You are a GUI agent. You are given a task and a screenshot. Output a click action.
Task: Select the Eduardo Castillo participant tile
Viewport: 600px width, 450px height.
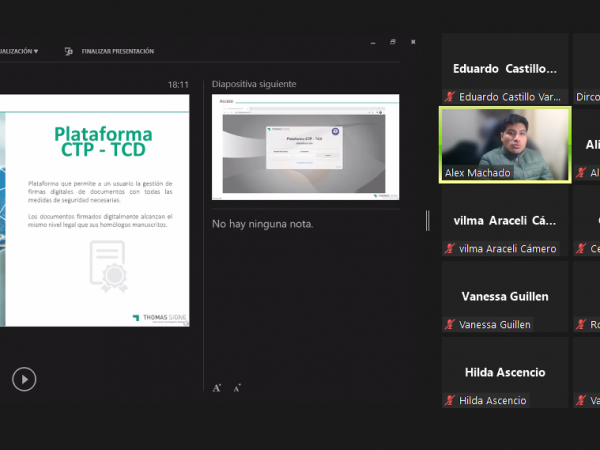(505, 68)
